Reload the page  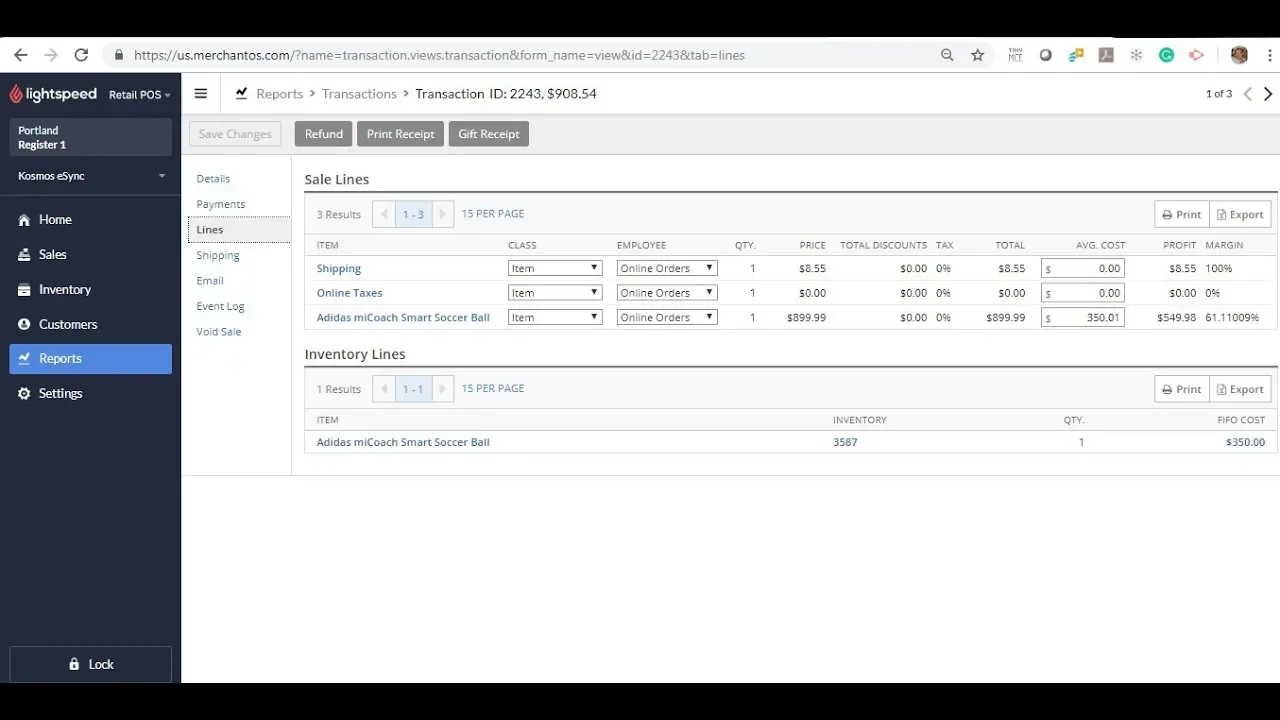tap(82, 55)
